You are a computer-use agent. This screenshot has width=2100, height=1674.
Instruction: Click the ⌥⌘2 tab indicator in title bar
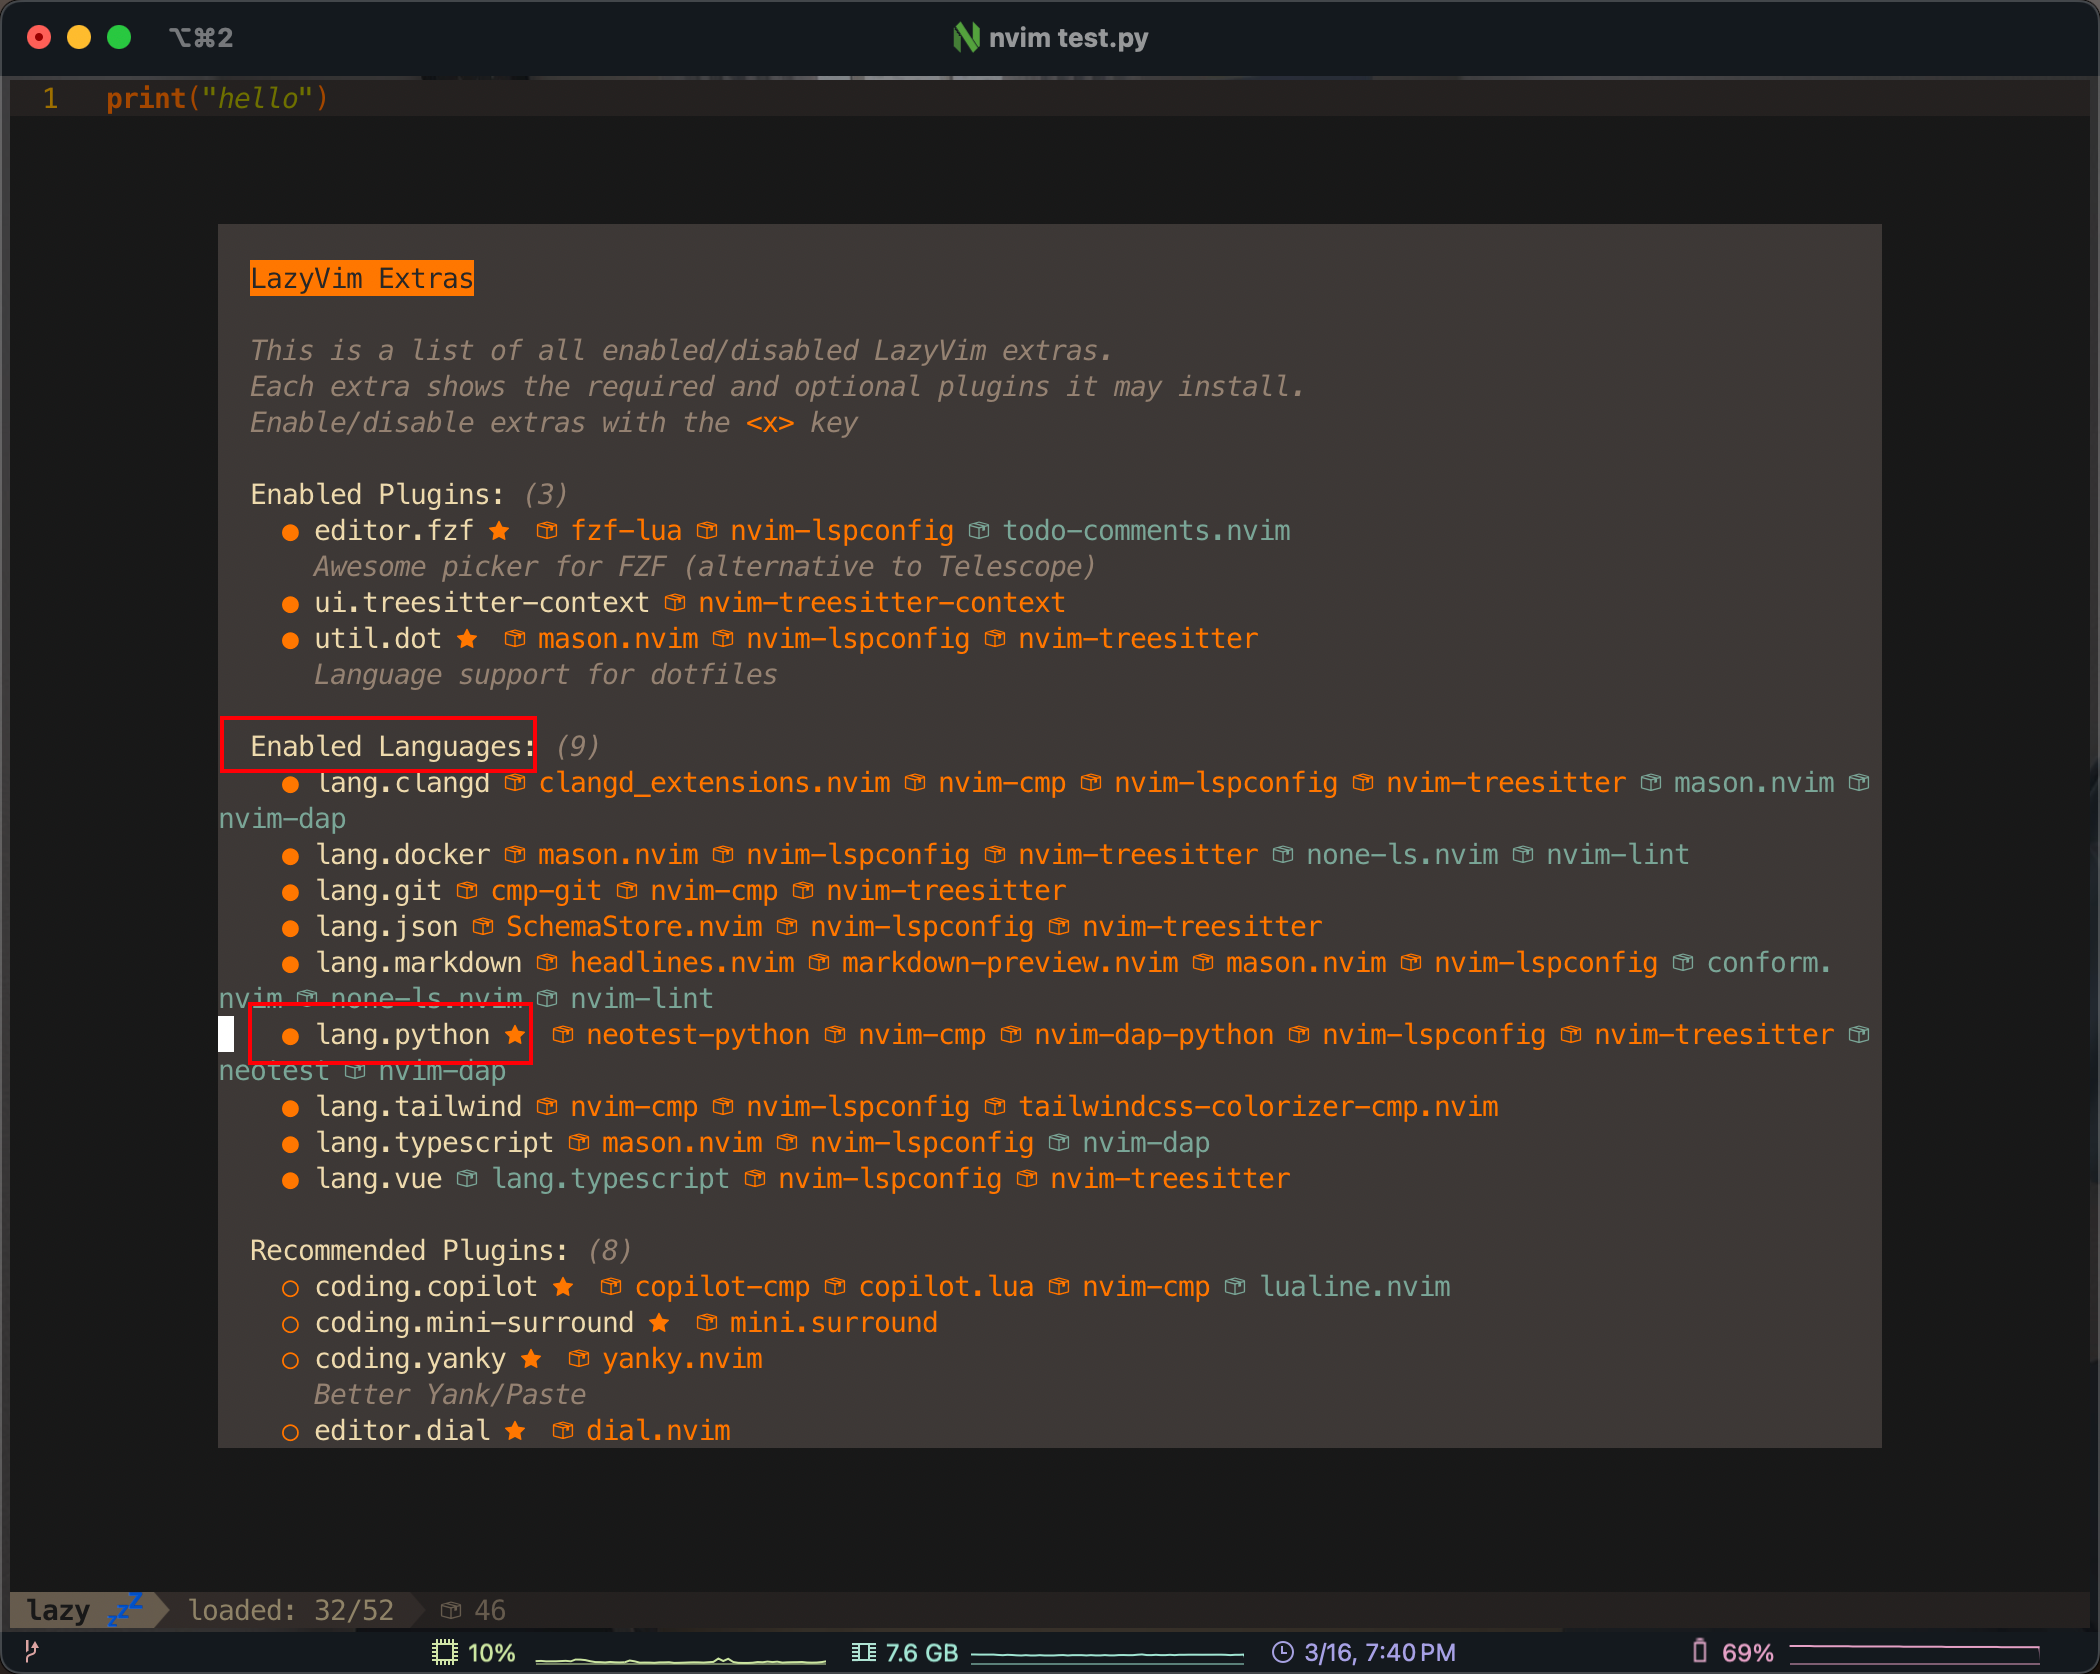click(201, 38)
